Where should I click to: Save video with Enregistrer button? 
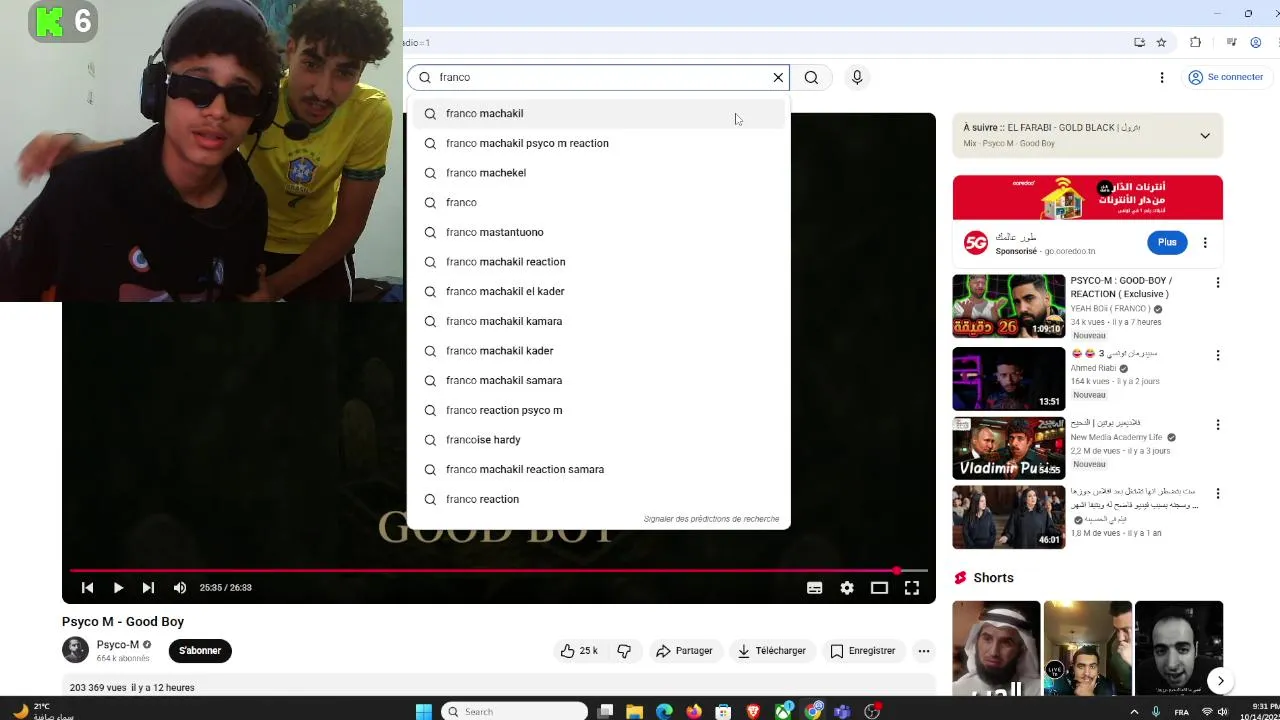coord(863,651)
